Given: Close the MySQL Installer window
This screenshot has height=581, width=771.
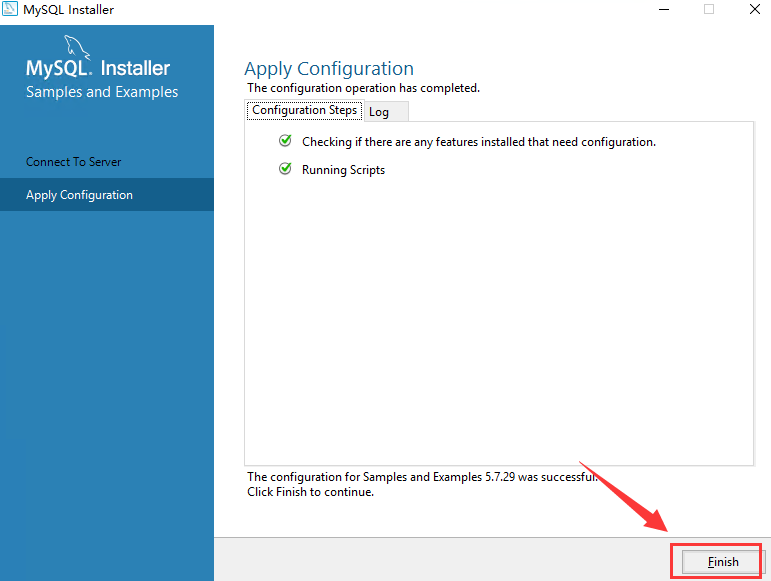Looking at the screenshot, I should pyautogui.click(x=755, y=9).
